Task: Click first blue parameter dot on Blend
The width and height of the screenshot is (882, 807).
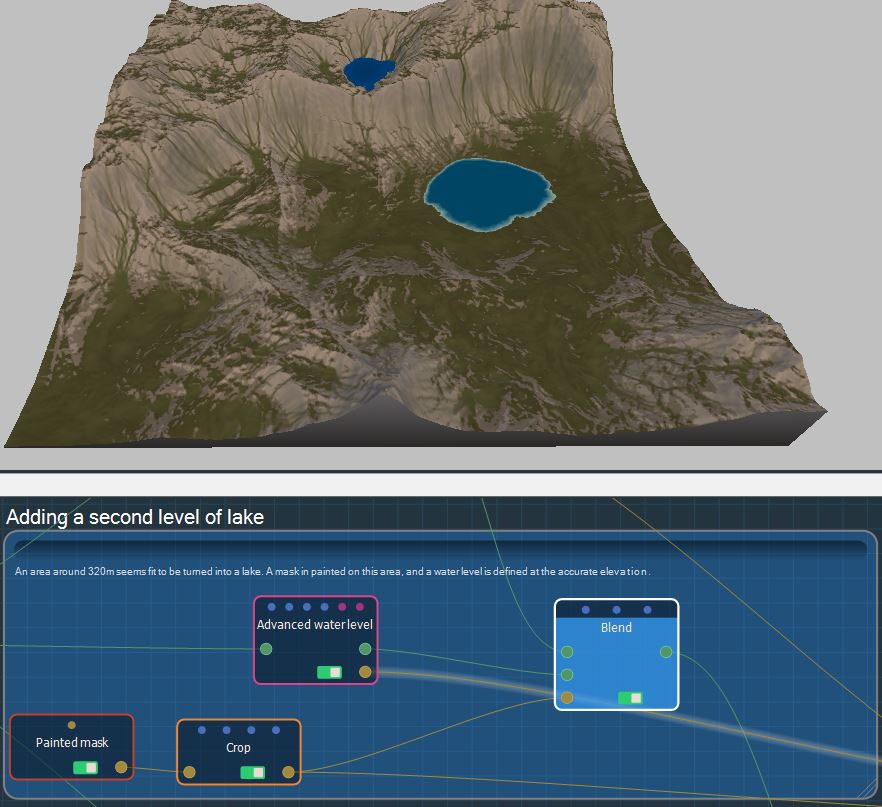Action: tap(586, 610)
